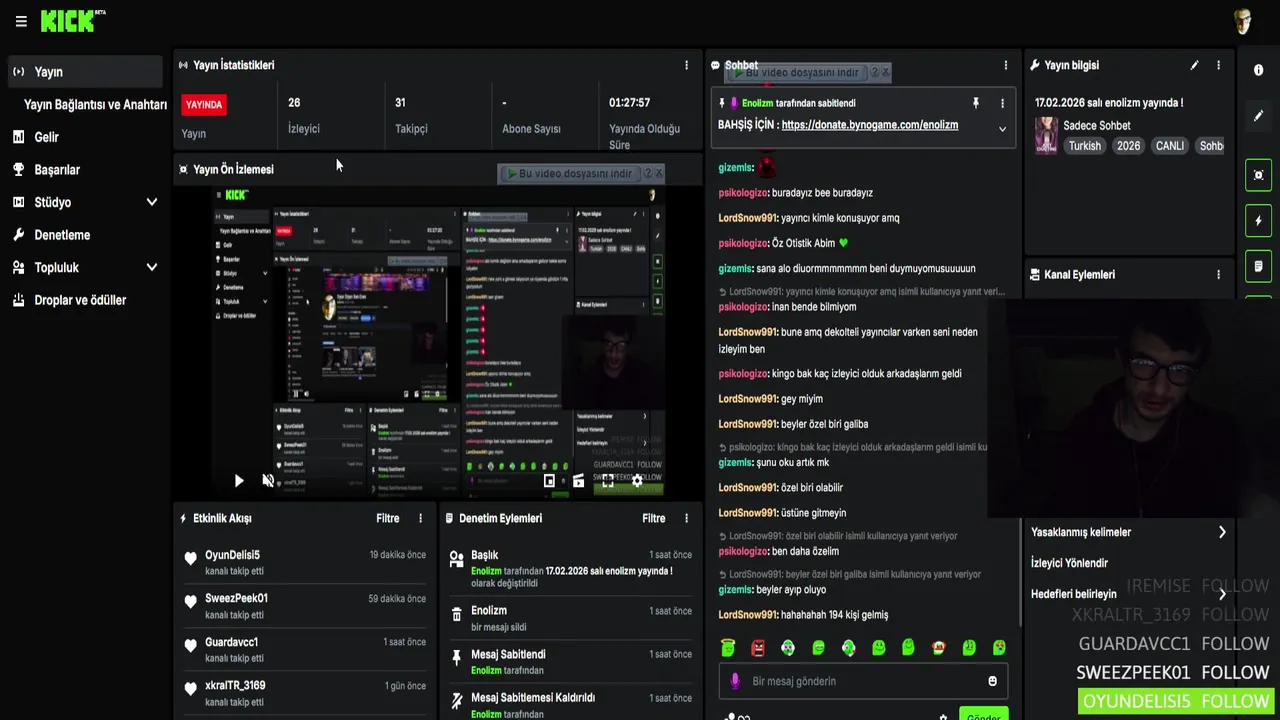This screenshot has width=1280, height=720.
Task: Enter fullscreen in the preview player
Action: pyautogui.click(x=607, y=481)
